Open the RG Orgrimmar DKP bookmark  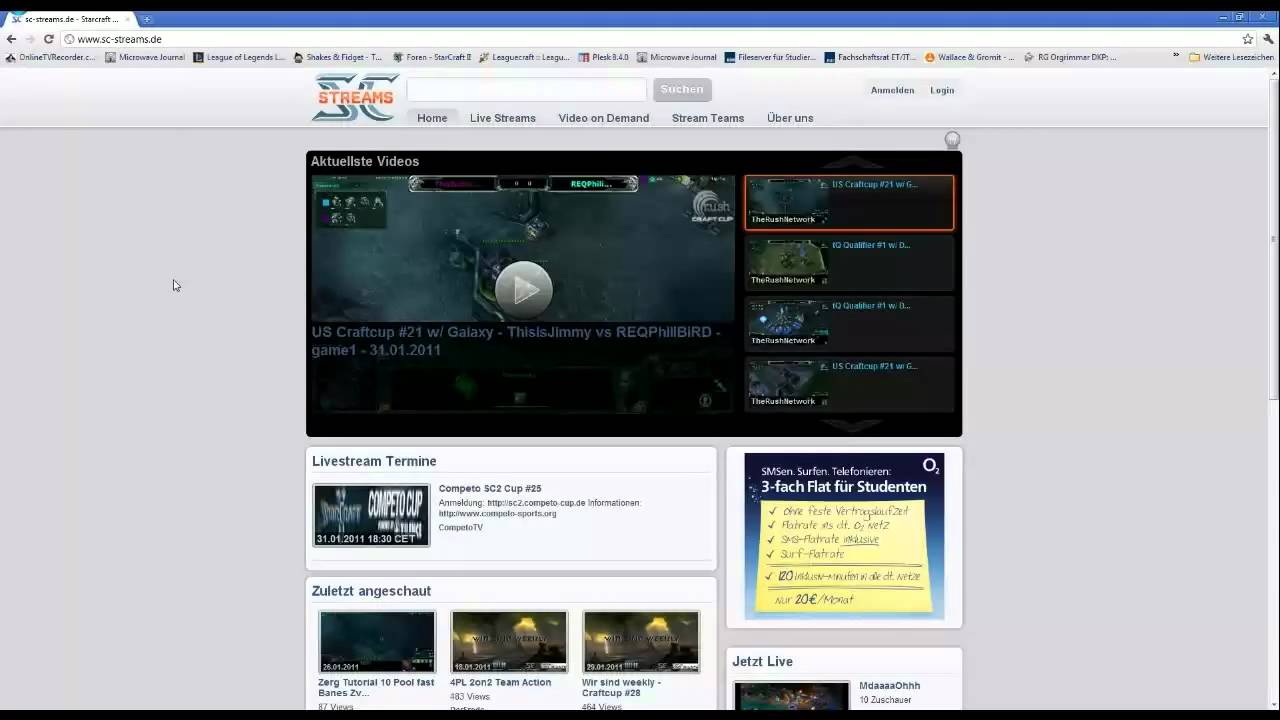pyautogui.click(x=1071, y=57)
